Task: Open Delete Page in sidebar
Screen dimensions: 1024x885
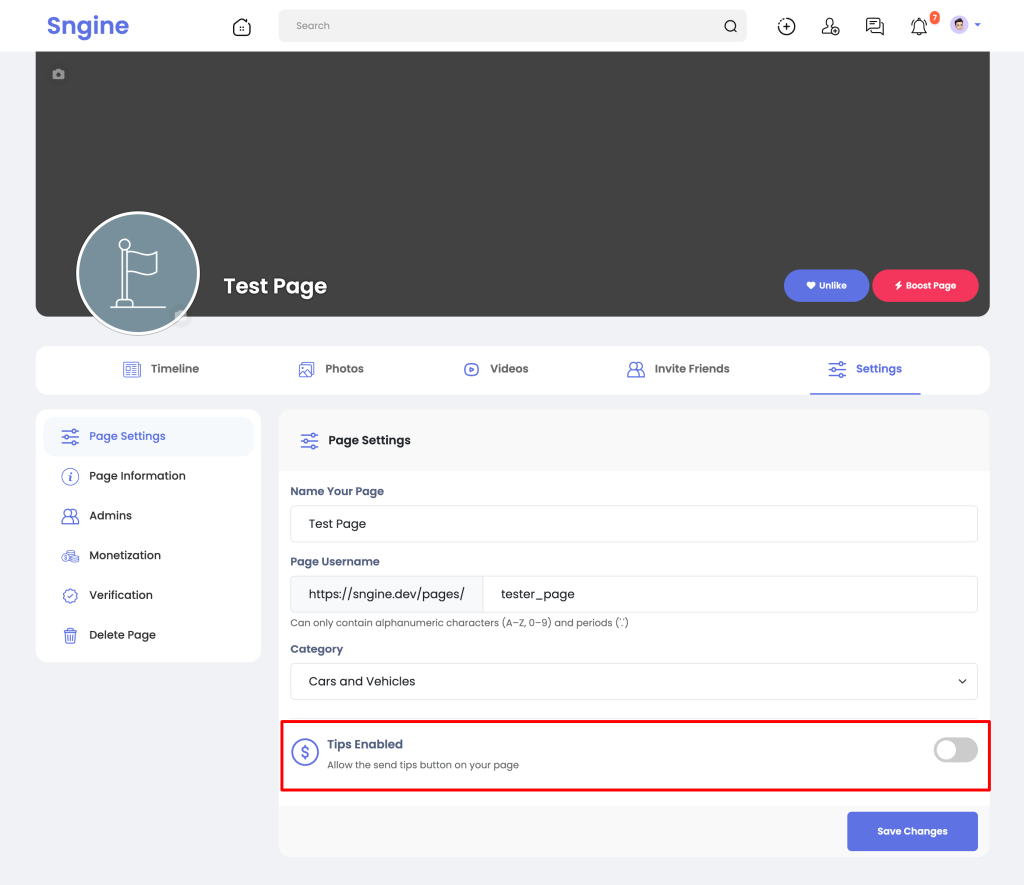Action: click(148, 636)
